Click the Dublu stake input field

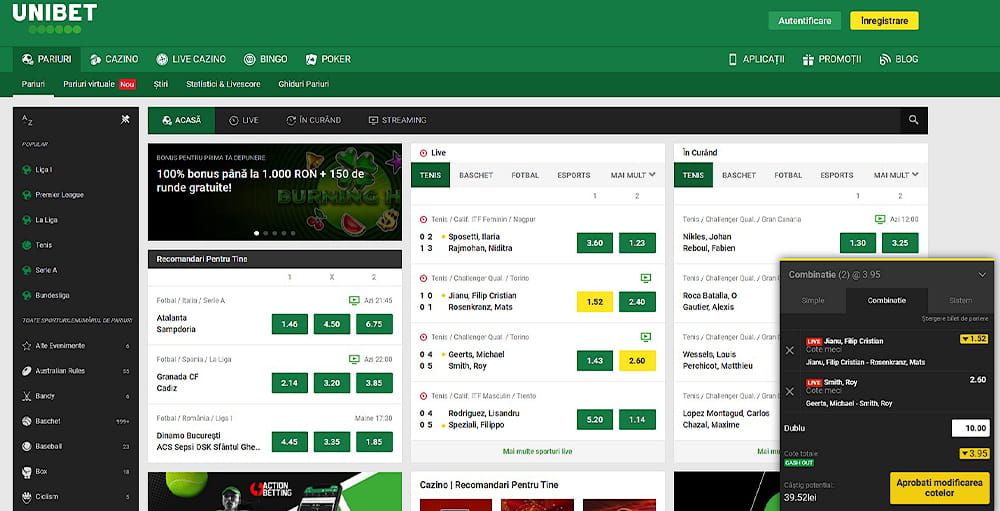(970, 428)
